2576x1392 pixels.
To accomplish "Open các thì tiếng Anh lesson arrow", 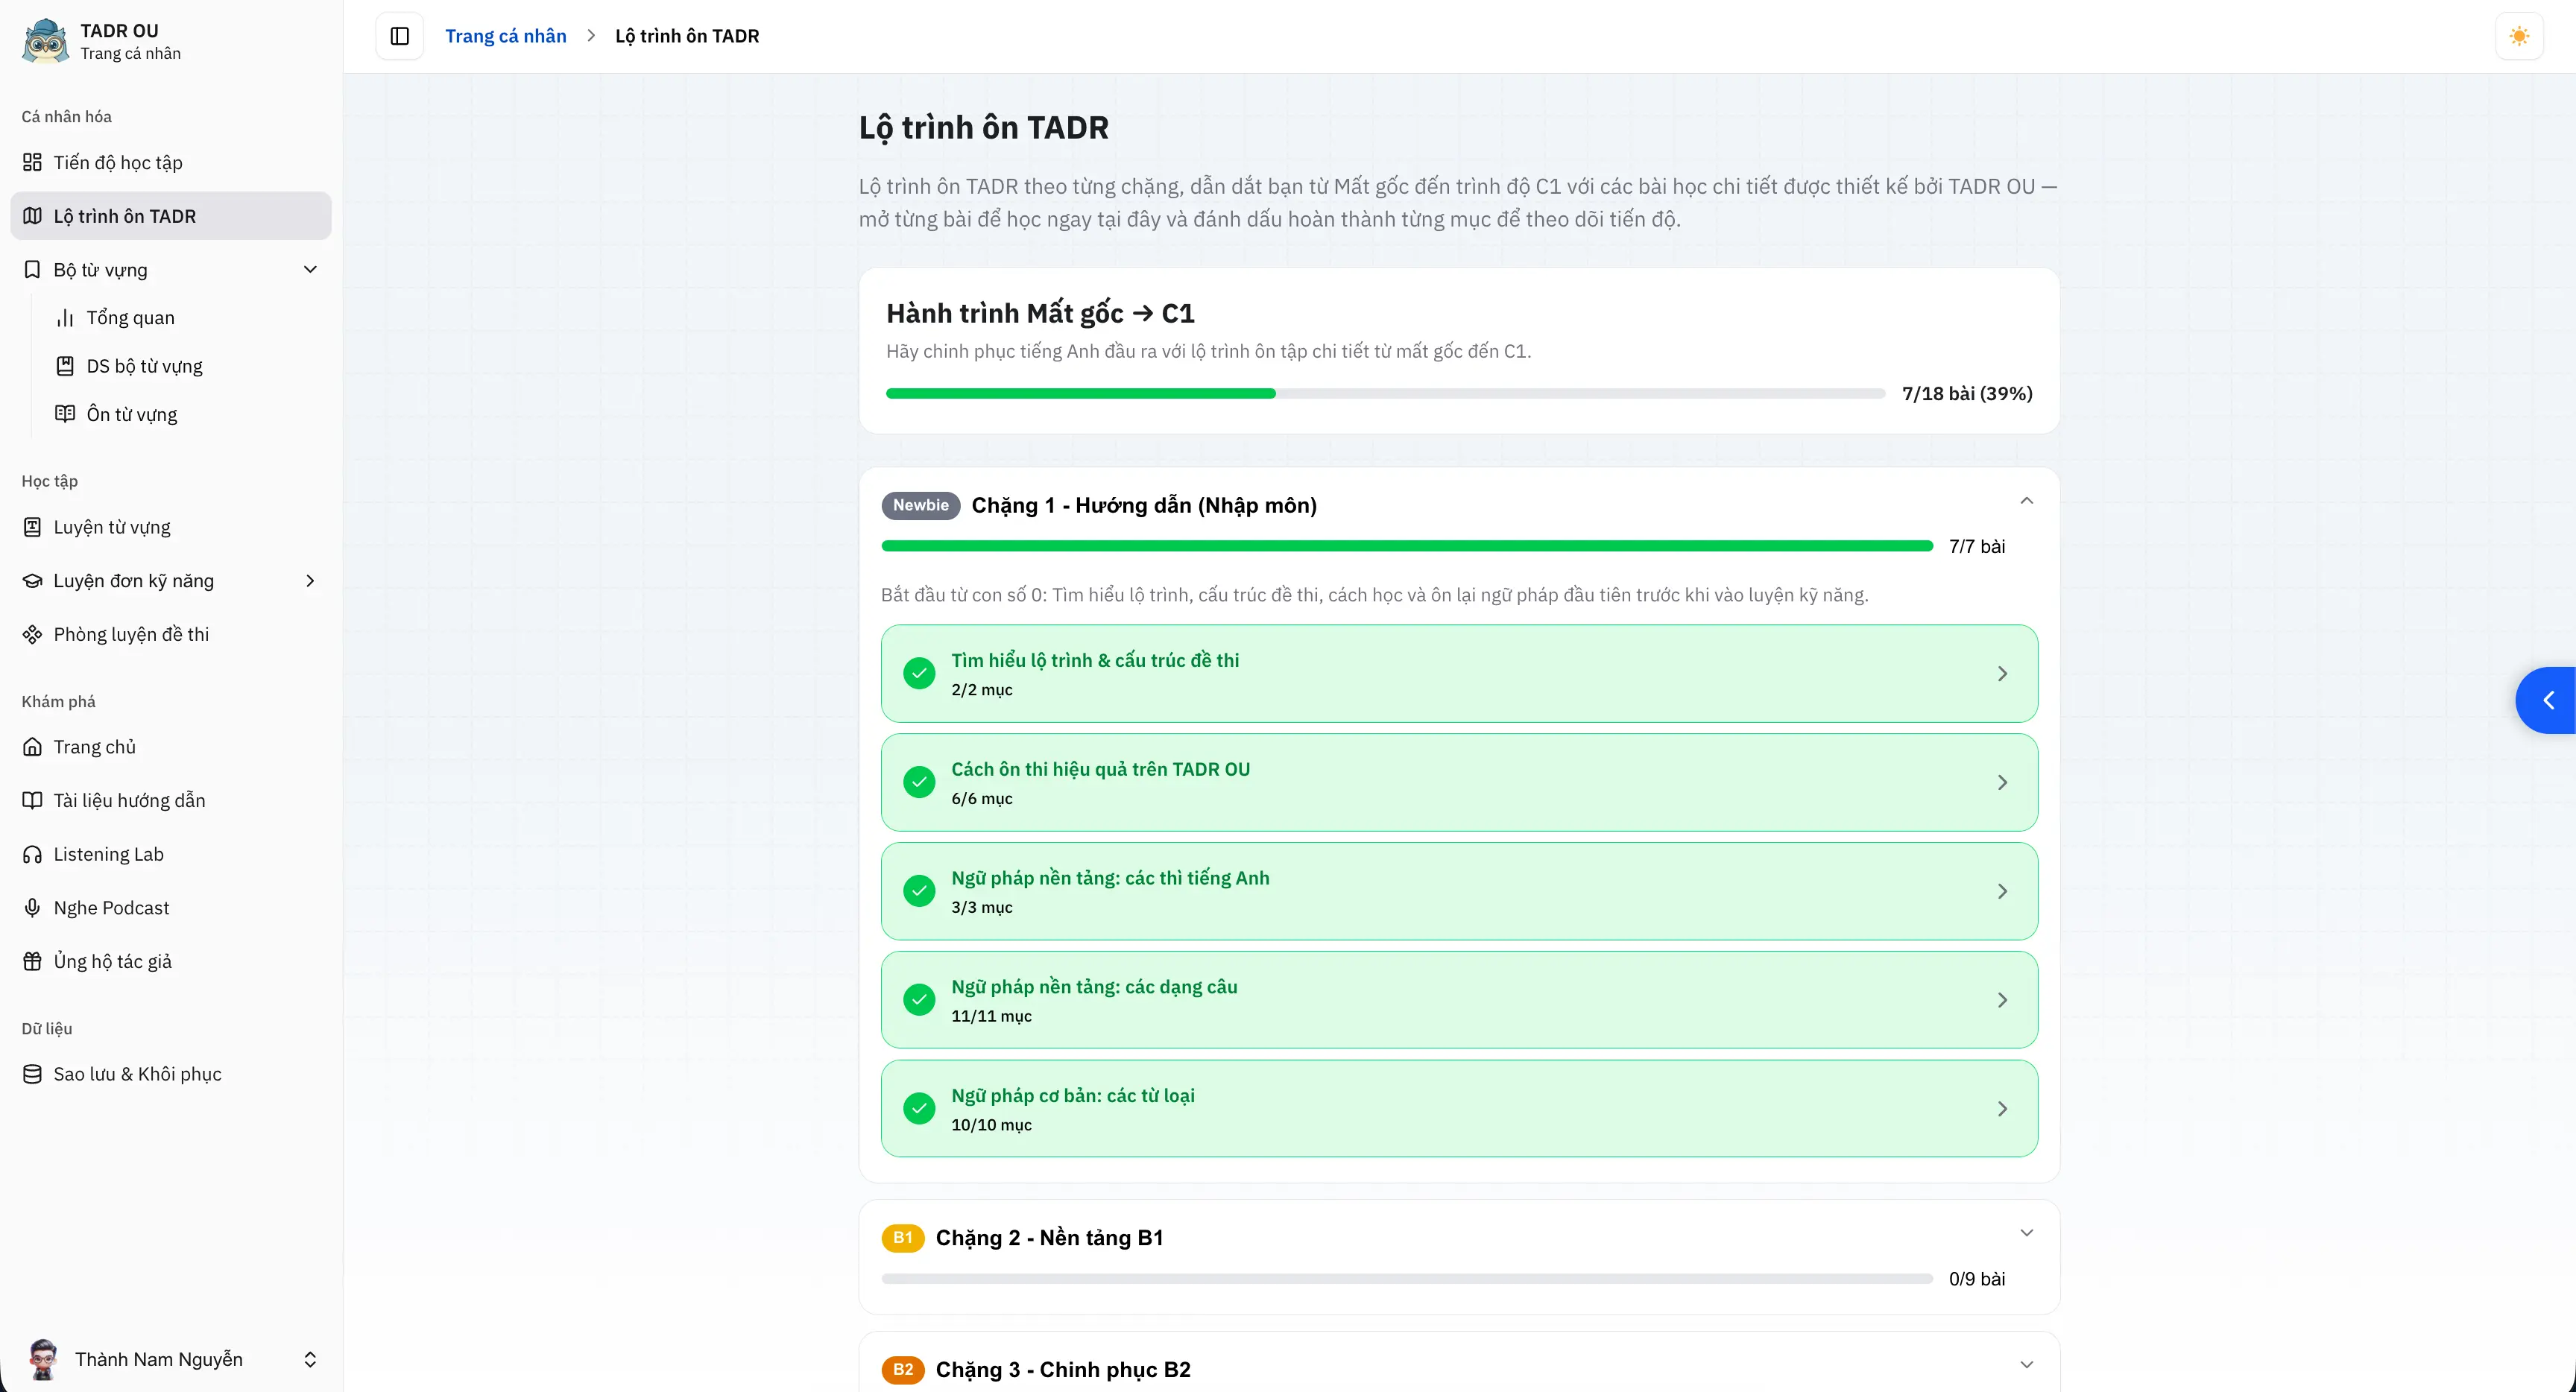I will [2002, 891].
